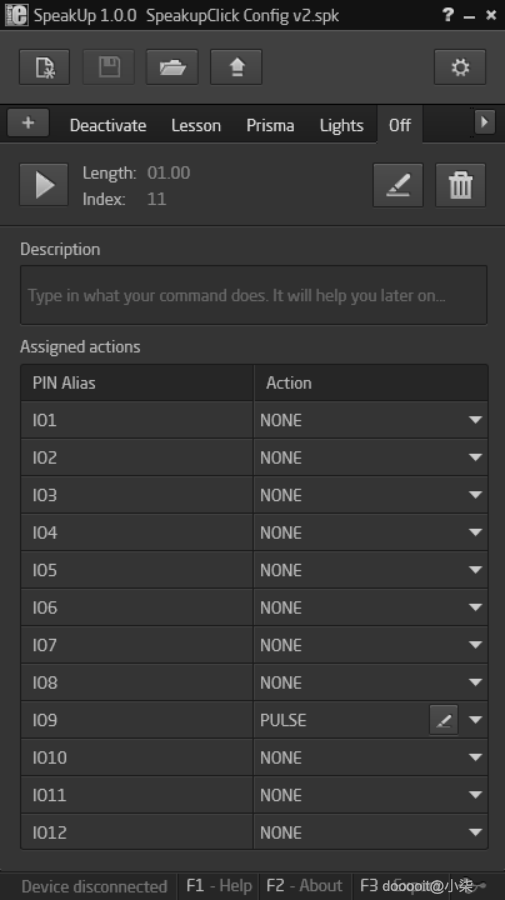This screenshot has height=900, width=505.
Task: Play the Off voice command
Action: [x=44, y=185]
